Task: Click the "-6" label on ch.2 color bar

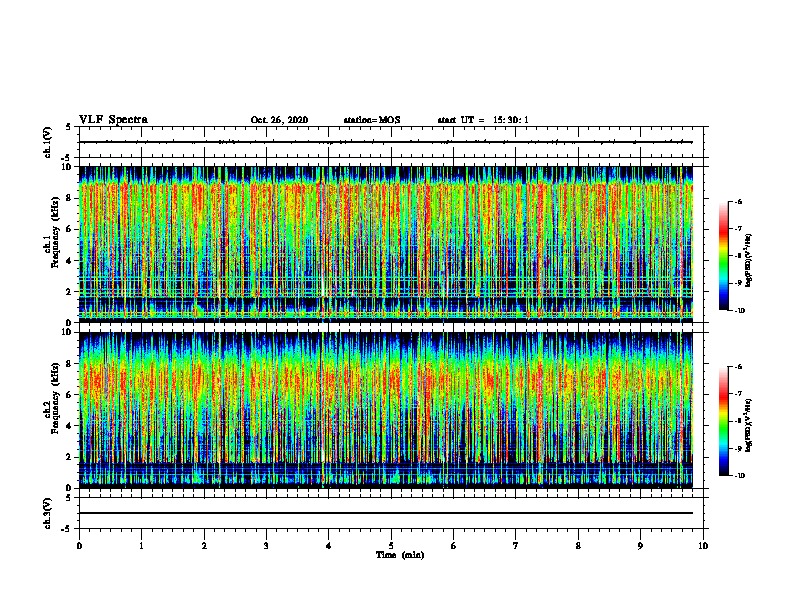Action: tap(738, 367)
